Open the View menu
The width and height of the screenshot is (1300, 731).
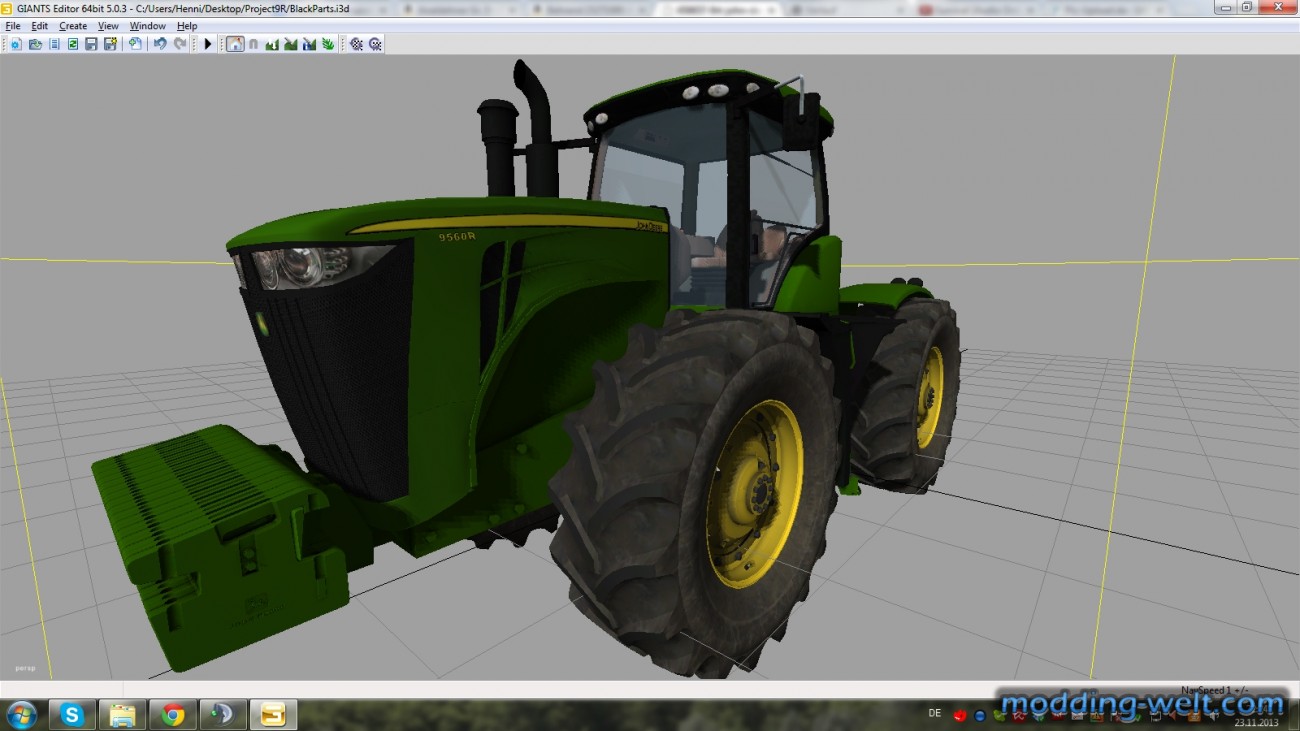(x=108, y=26)
